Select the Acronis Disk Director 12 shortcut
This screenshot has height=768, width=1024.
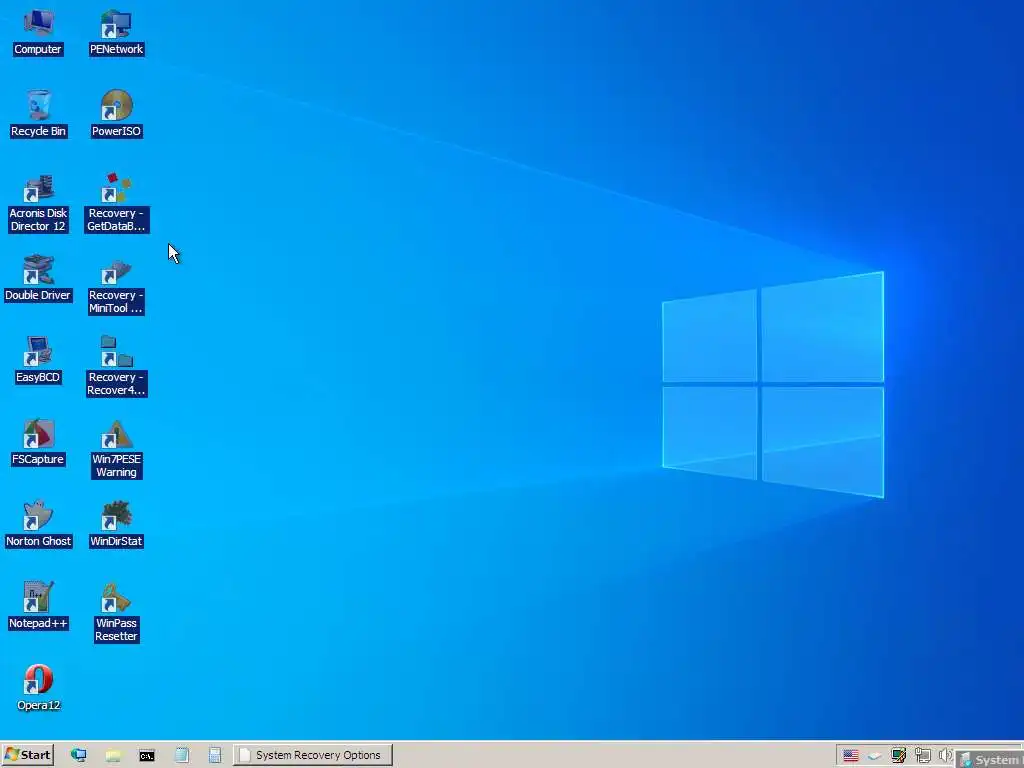point(38,202)
